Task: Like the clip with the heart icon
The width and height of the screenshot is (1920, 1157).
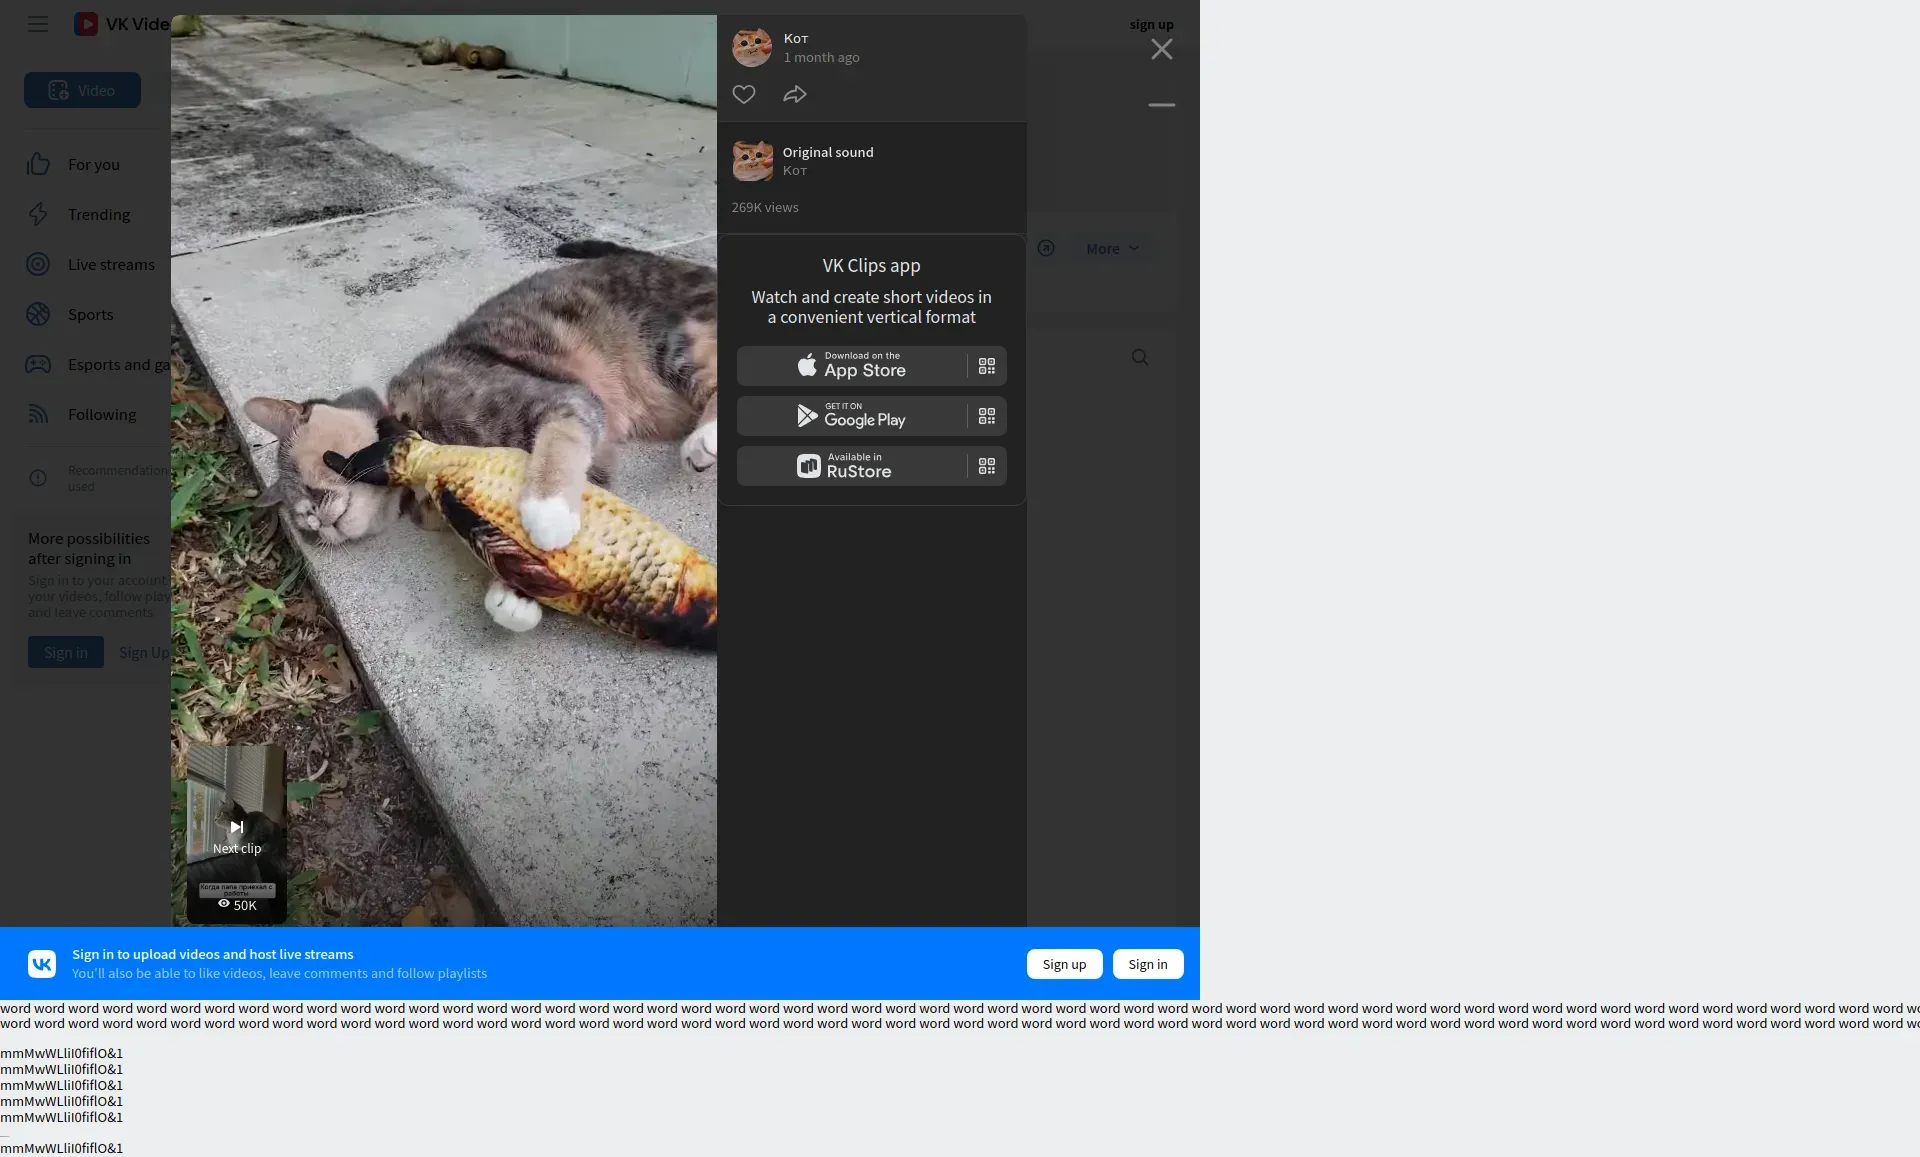Action: pos(743,95)
